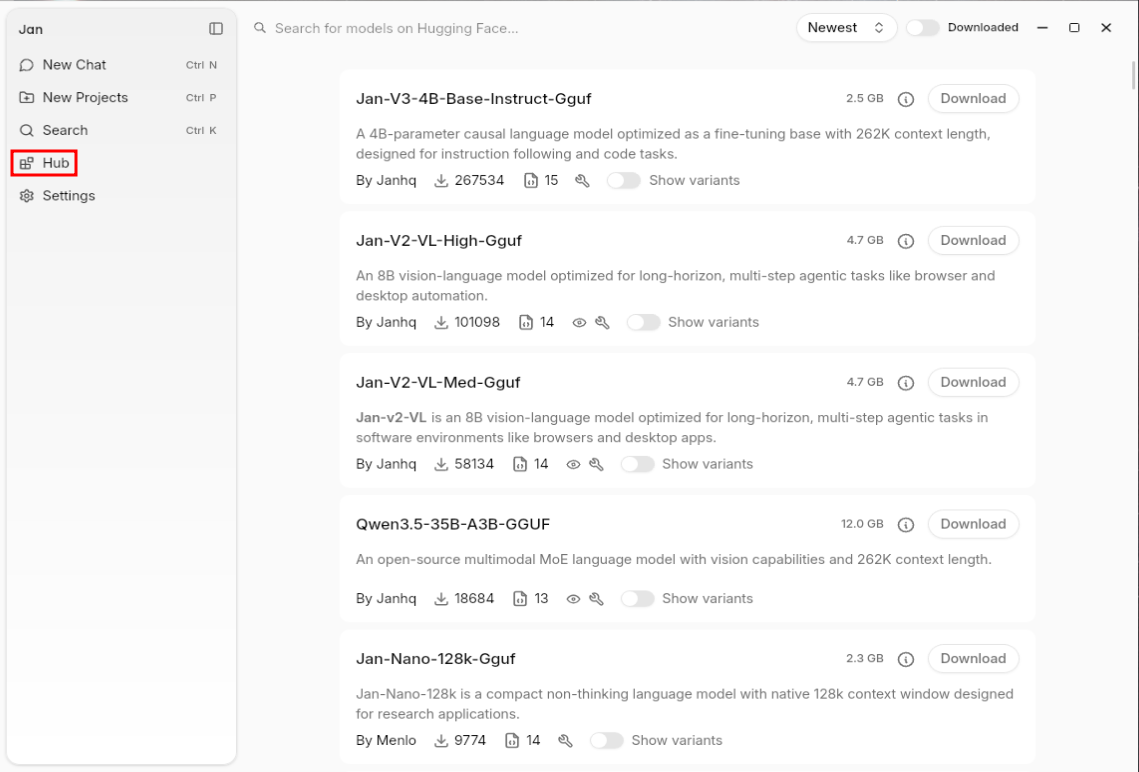Open info for Qwen3.5-35B-A3B-GGUF
The image size is (1139, 772).
pos(905,524)
